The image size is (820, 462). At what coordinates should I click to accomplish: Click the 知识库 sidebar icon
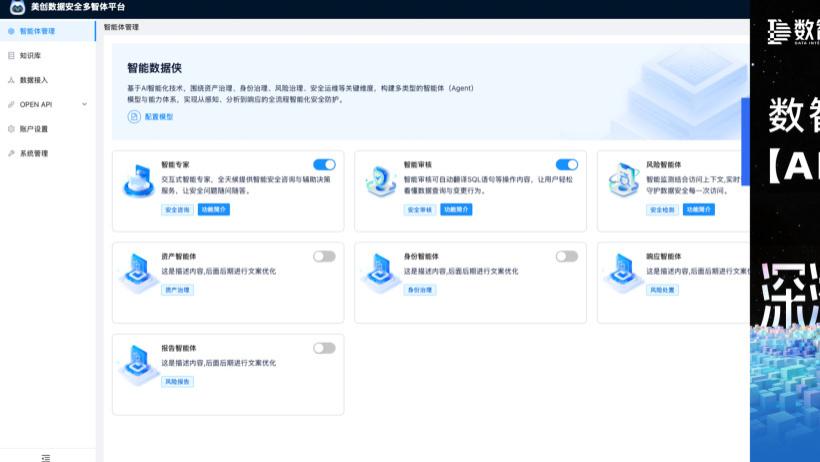(11, 55)
